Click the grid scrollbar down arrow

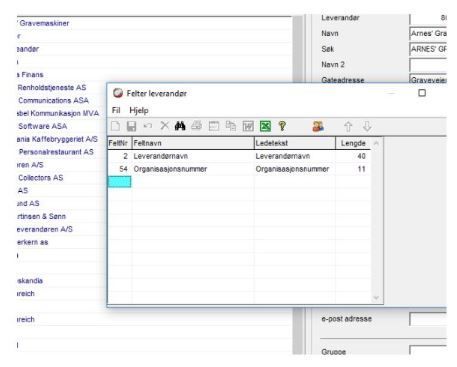376,298
